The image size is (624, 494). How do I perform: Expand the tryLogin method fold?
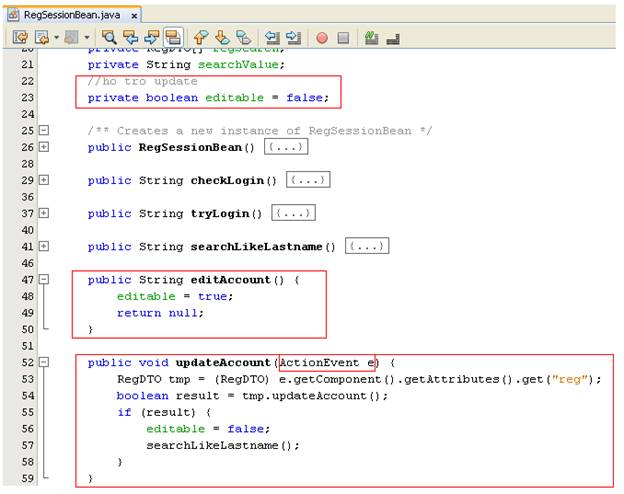(44, 213)
